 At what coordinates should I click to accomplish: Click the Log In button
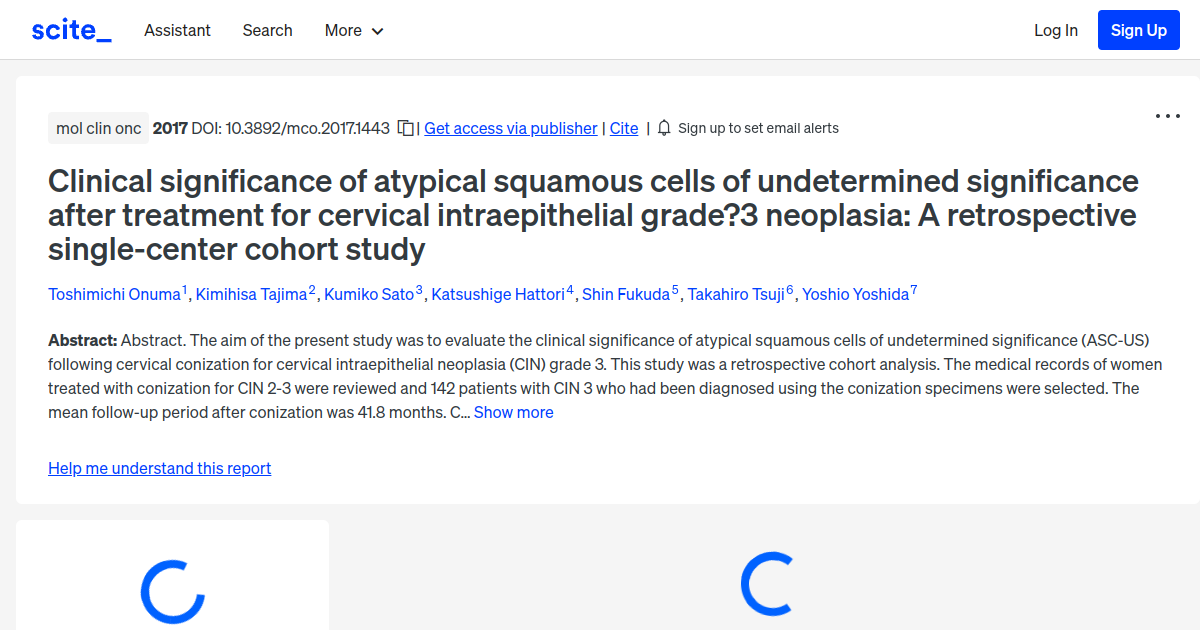click(x=1055, y=30)
